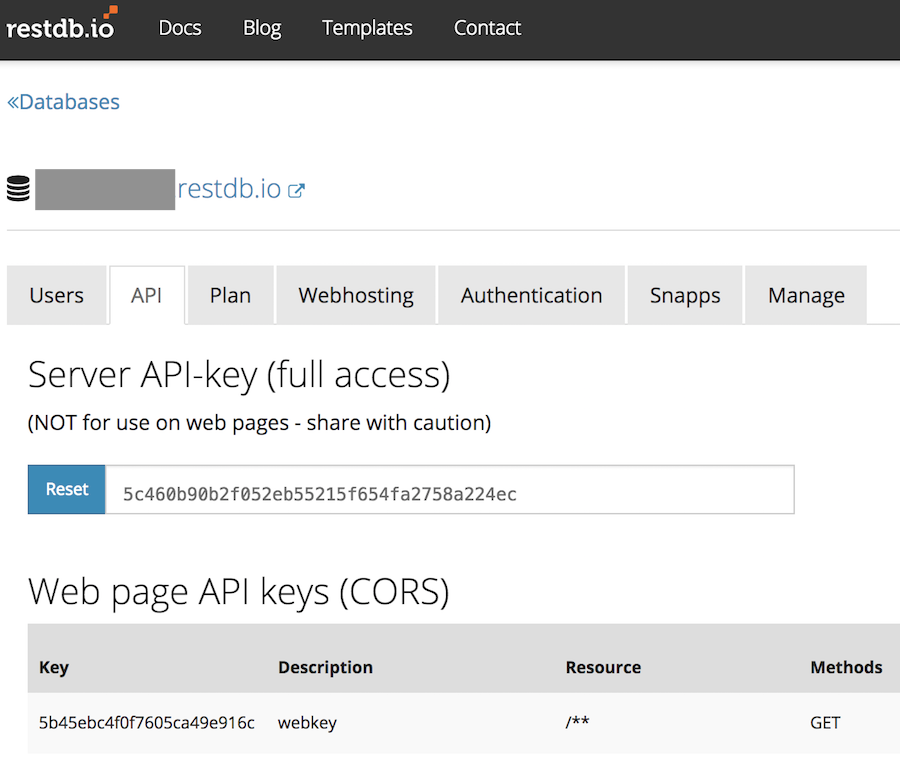This screenshot has height=784, width=900.
Task: Click the Key column header
Action: [x=54, y=667]
